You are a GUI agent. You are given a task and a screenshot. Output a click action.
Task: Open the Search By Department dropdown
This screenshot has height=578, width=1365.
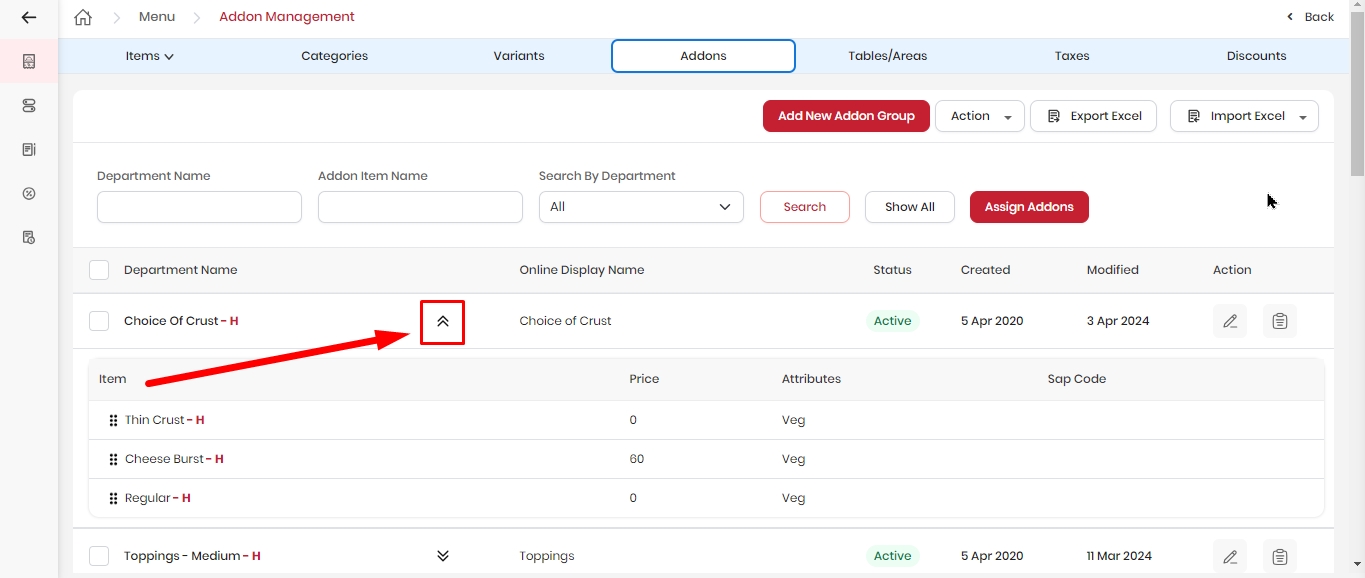[641, 207]
